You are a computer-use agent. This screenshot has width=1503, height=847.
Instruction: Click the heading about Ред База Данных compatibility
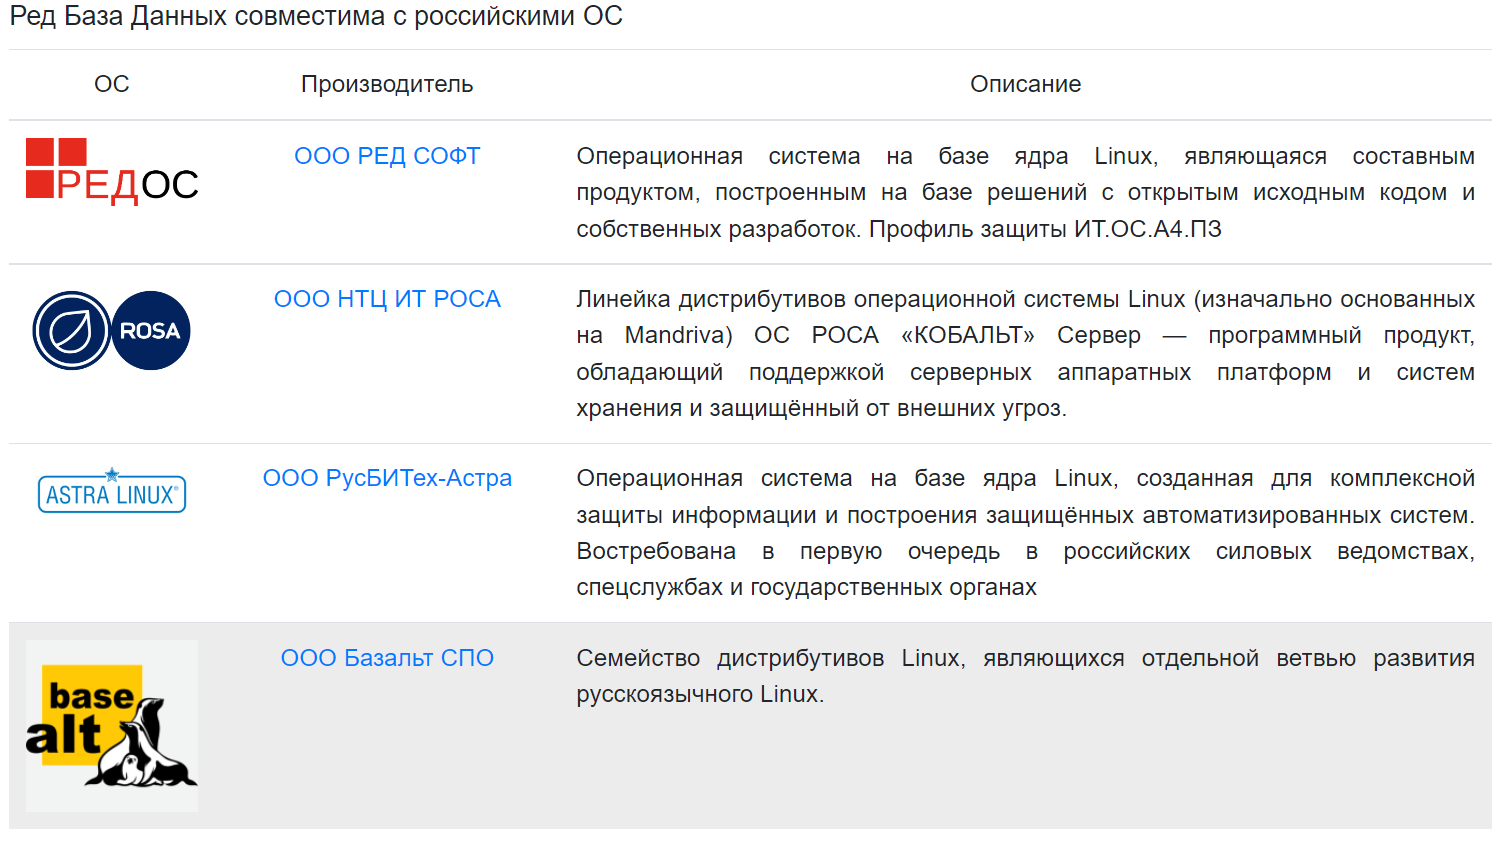pos(316,16)
